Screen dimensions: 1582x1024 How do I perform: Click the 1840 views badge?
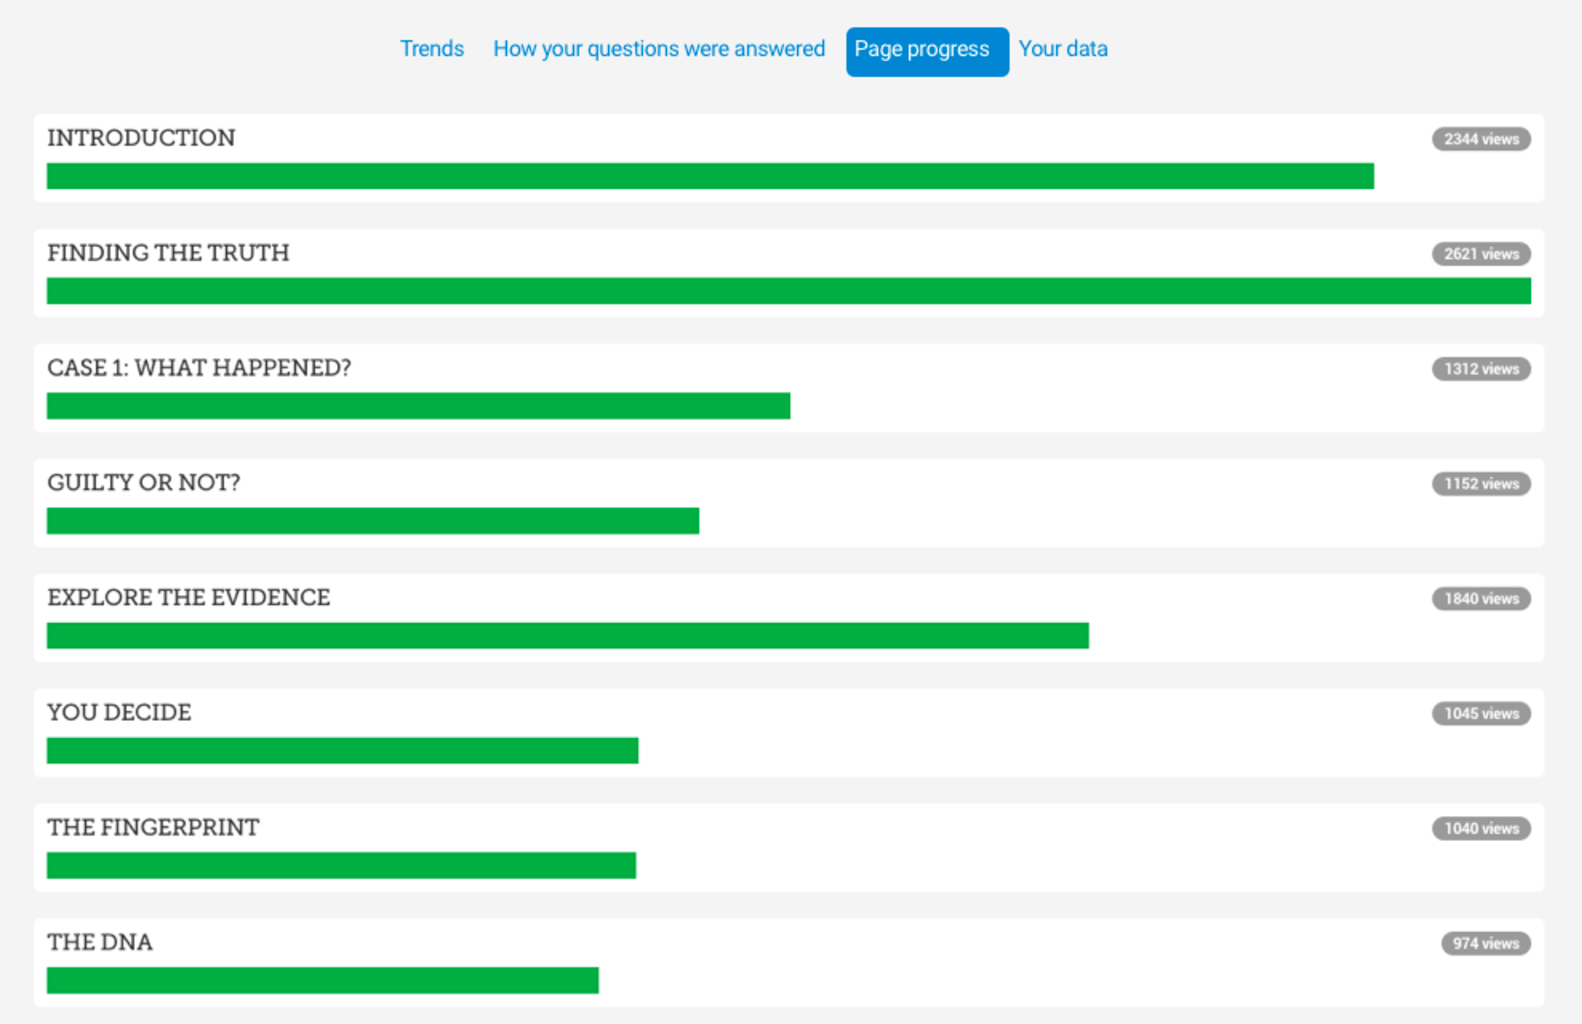[x=1480, y=599]
